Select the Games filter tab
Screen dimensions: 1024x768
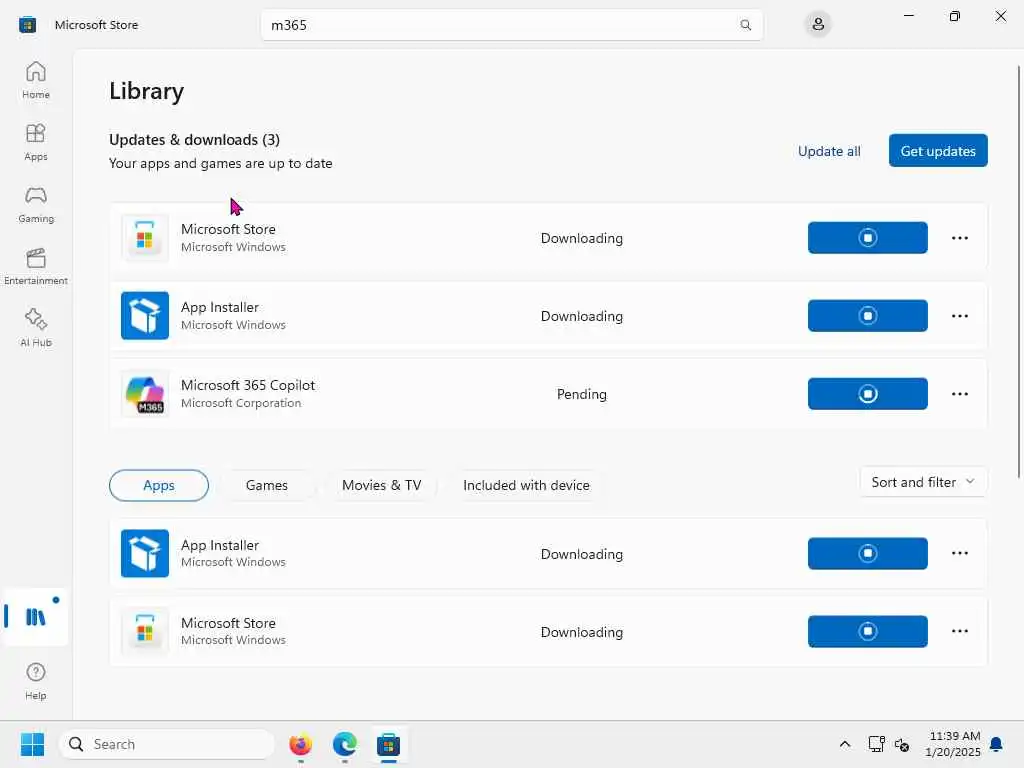(266, 485)
